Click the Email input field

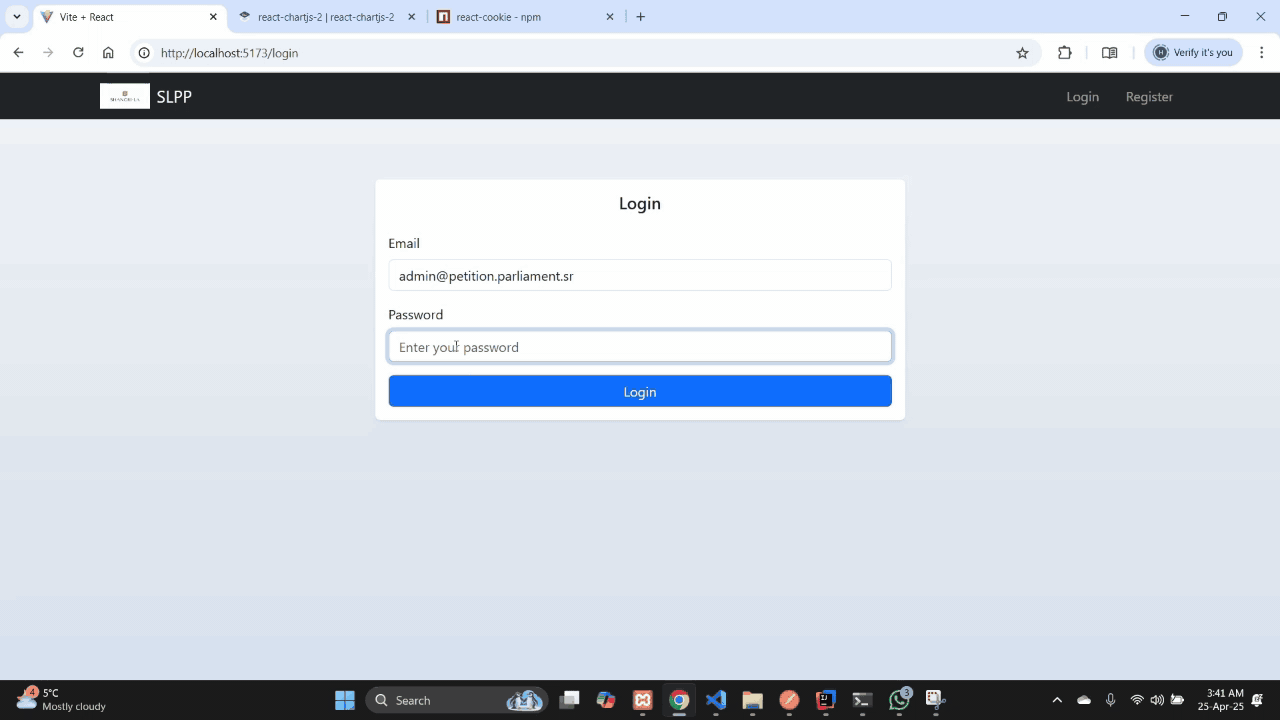[x=640, y=276]
